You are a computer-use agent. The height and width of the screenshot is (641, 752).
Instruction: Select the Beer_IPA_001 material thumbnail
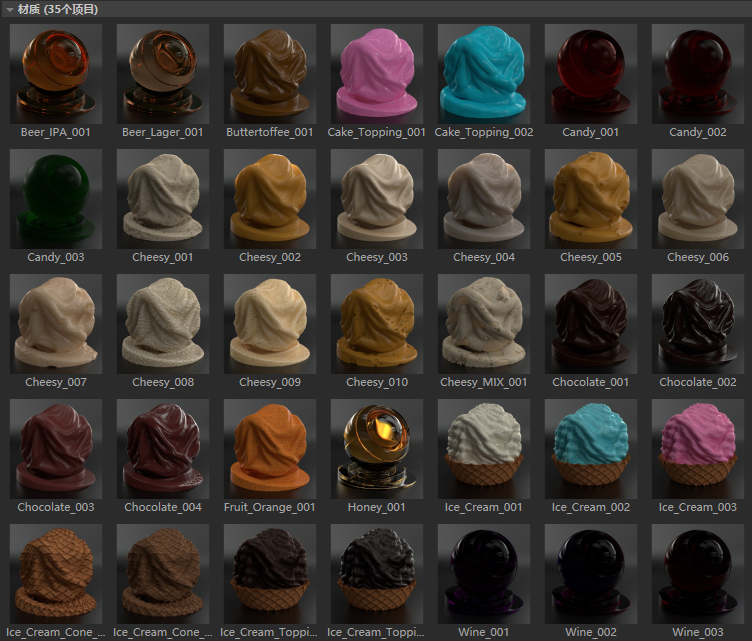[x=56, y=74]
